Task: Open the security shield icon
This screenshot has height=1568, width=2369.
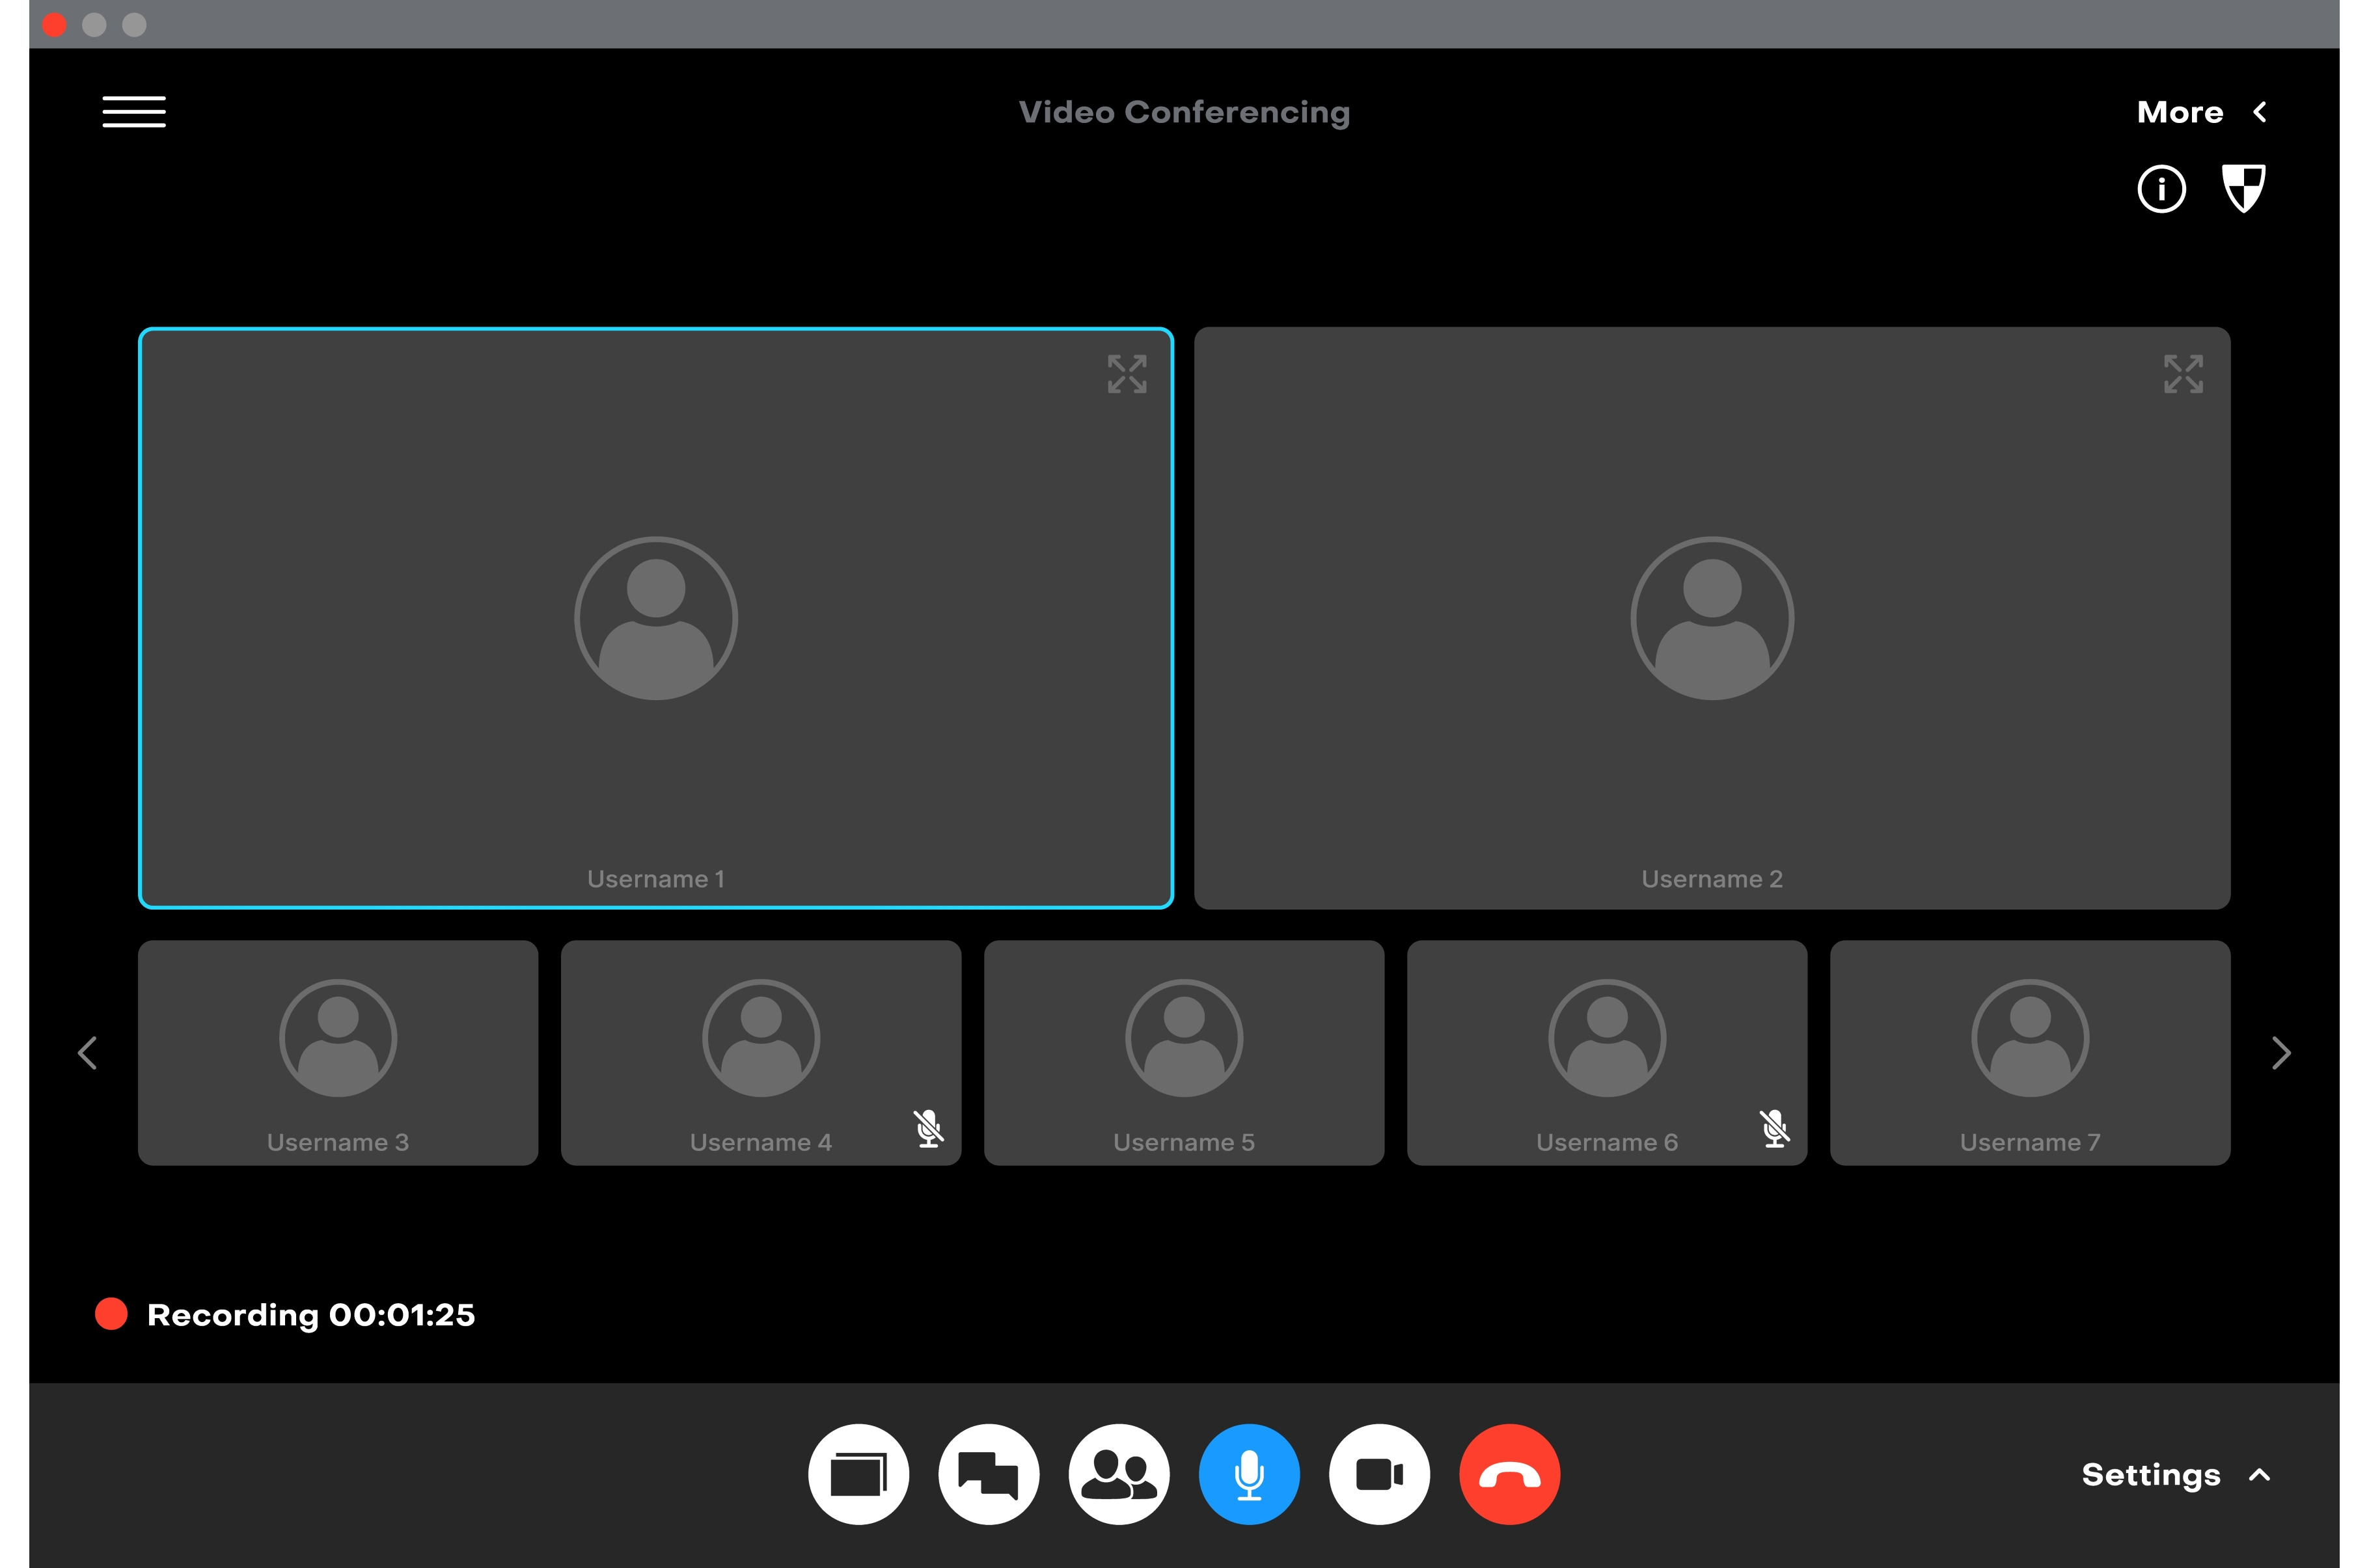Action: tap(2243, 188)
